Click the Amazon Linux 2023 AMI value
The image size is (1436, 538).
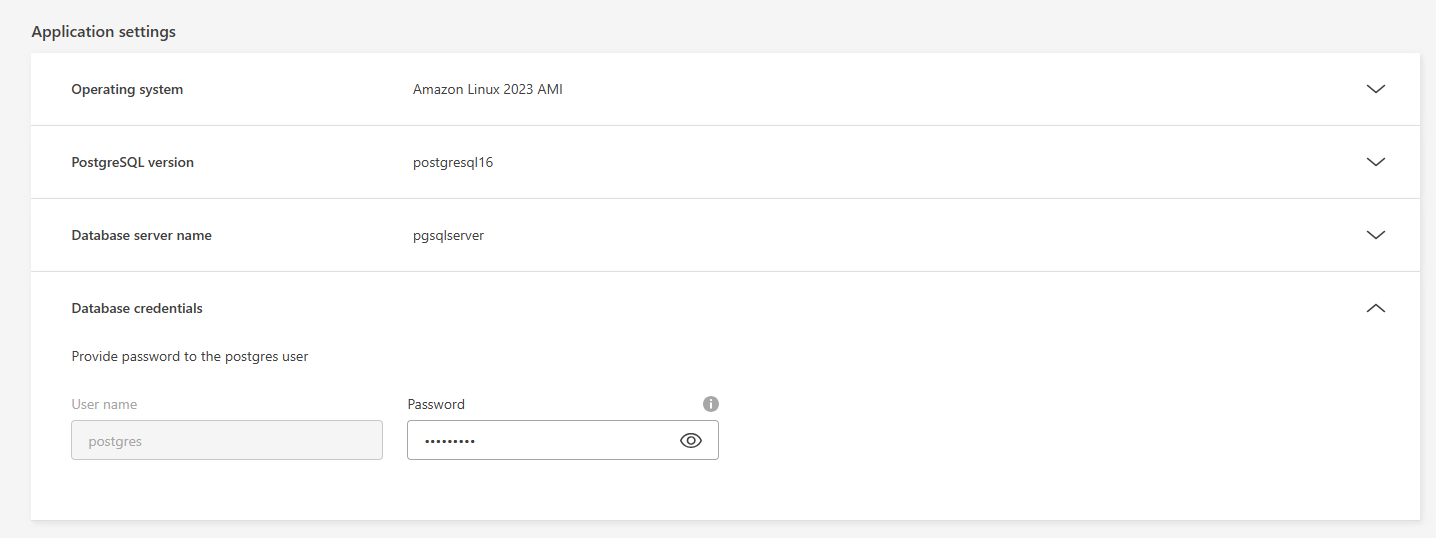coord(488,89)
